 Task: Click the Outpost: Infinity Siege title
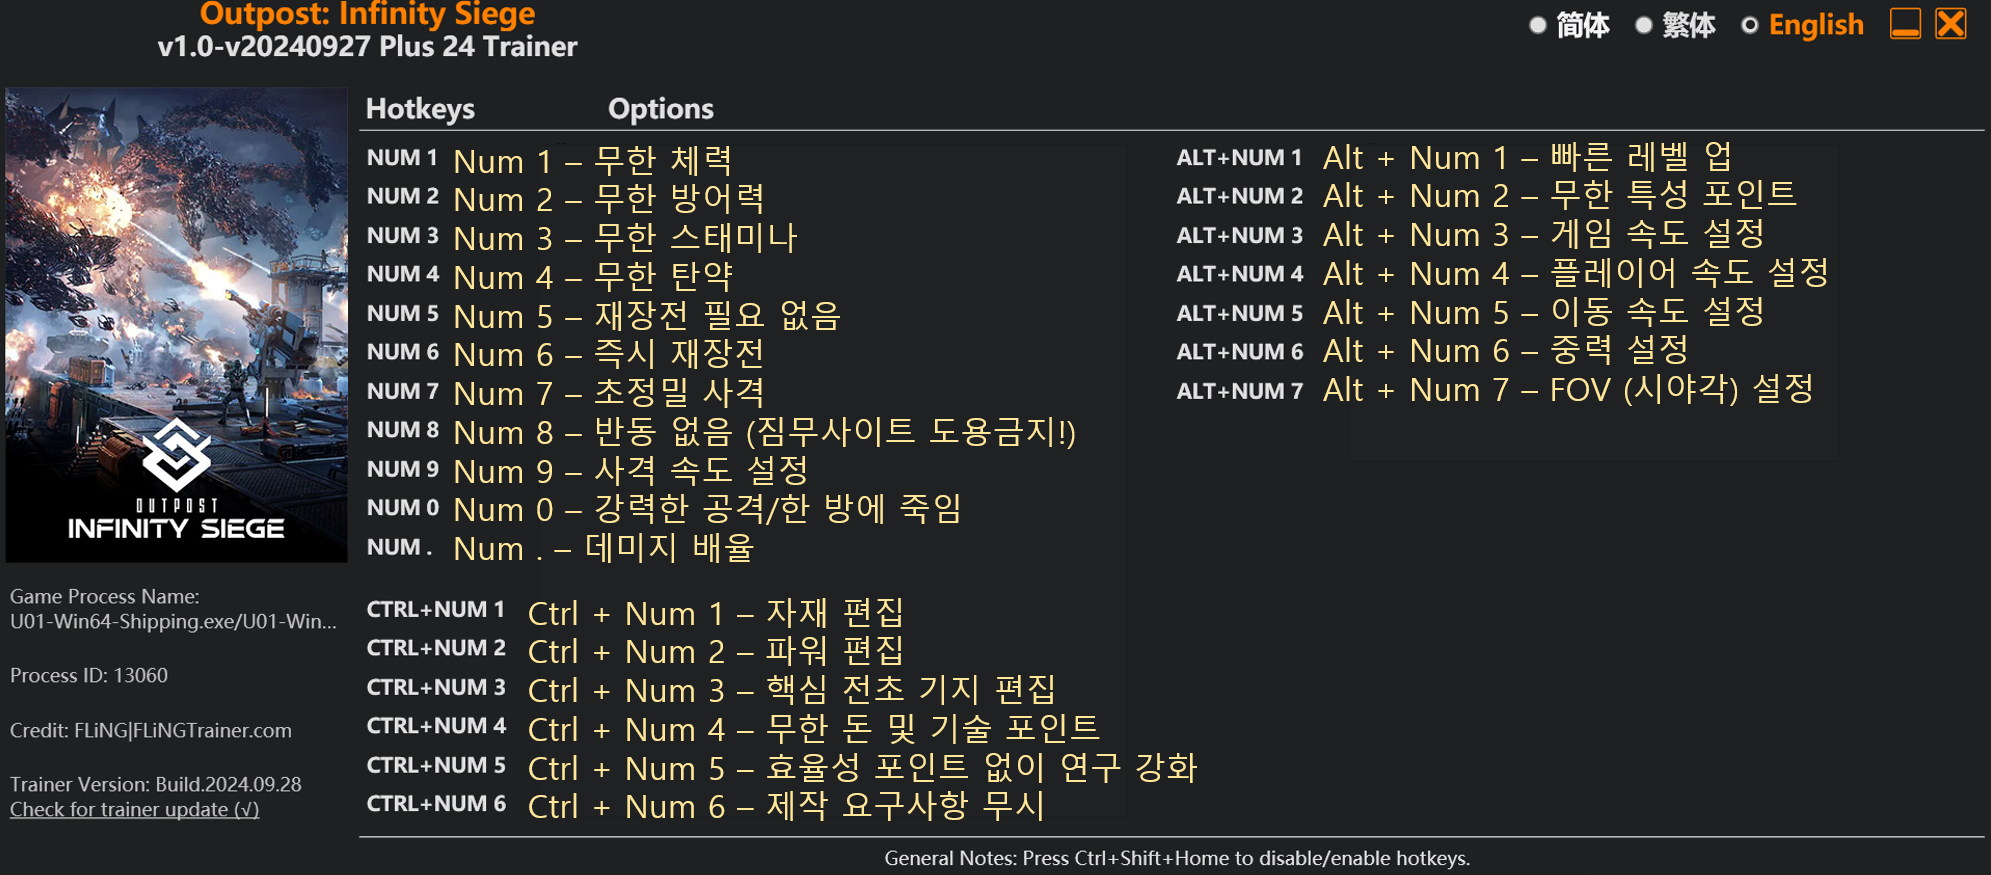pyautogui.click(x=367, y=14)
